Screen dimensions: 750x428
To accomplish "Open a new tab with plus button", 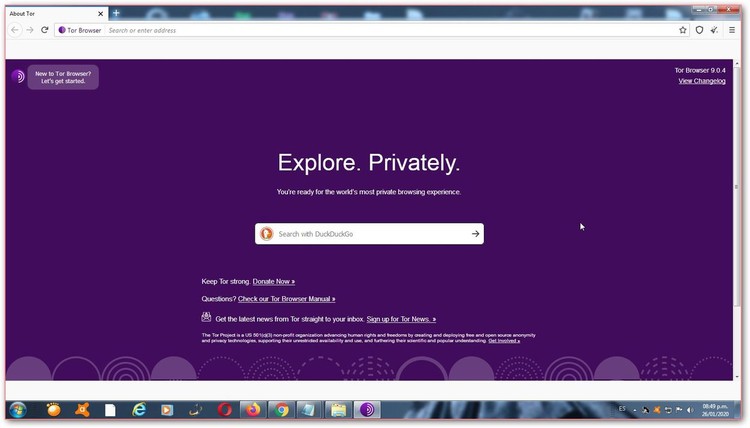I will click(x=116, y=13).
